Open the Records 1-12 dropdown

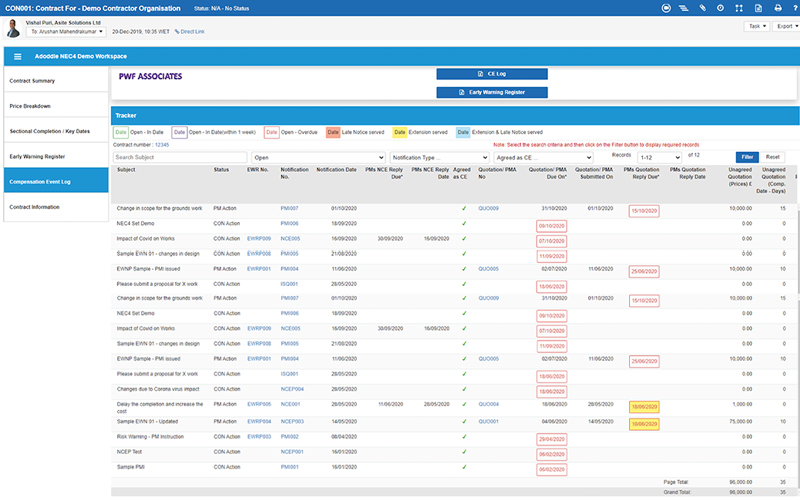660,158
